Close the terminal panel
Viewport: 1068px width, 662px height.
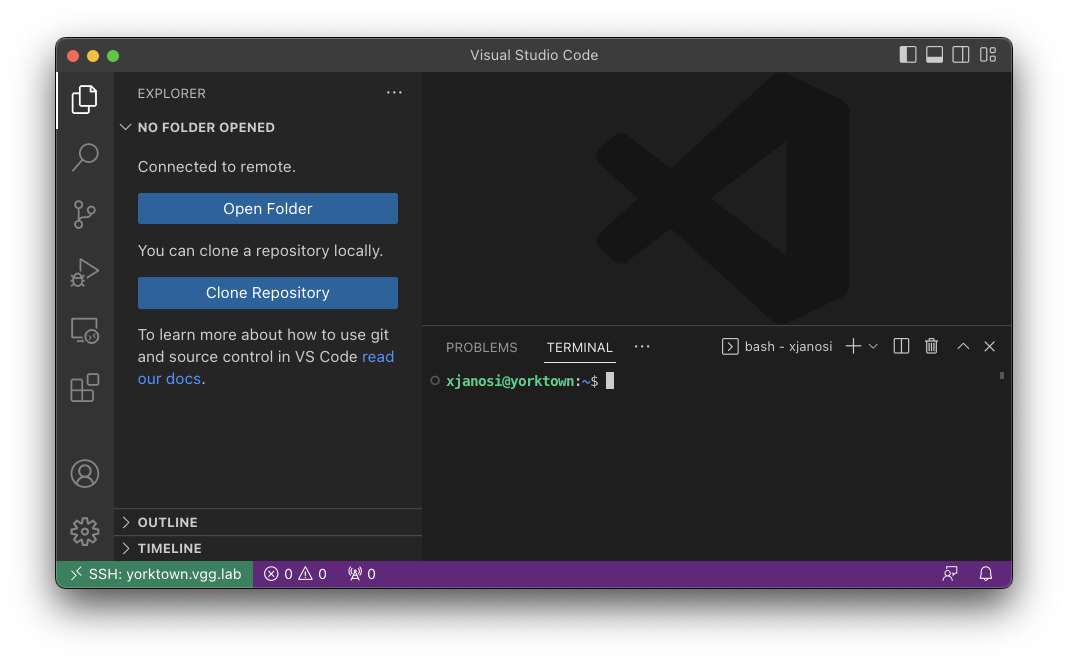click(990, 347)
